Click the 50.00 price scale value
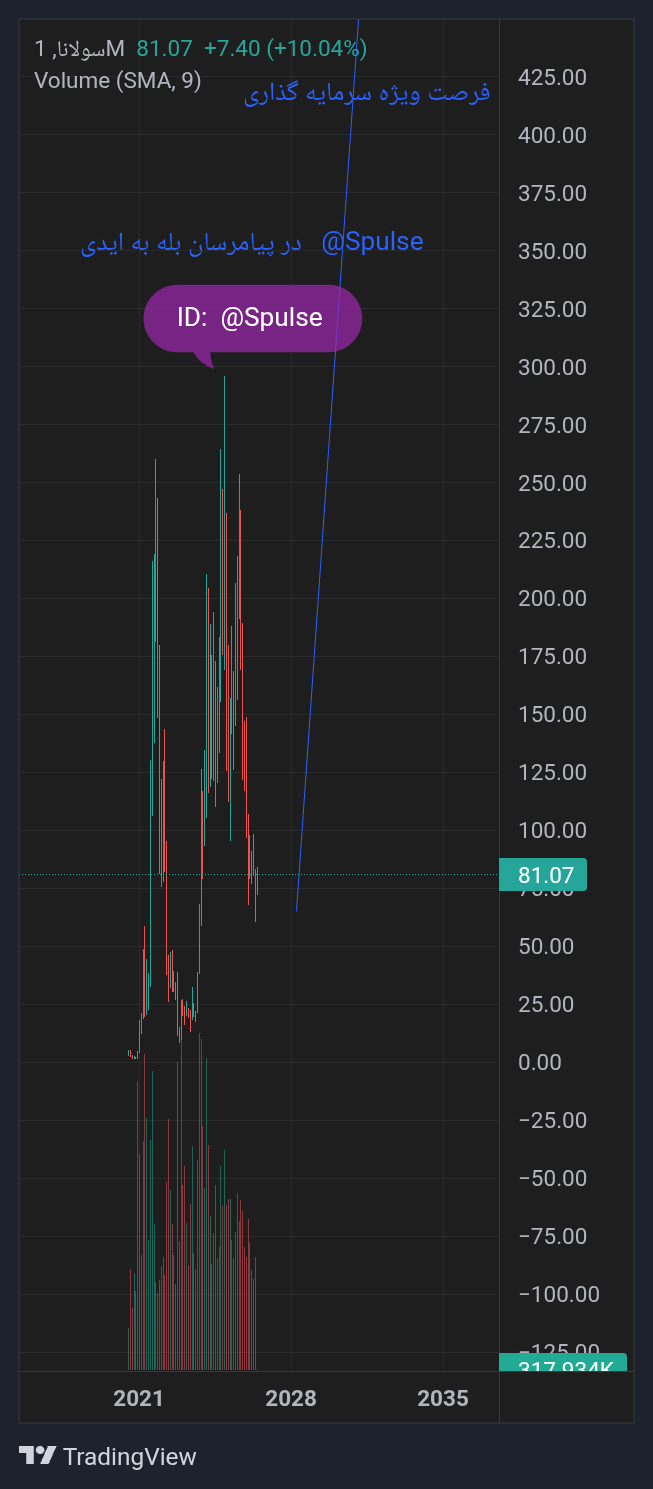The width and height of the screenshot is (653, 1489). [x=546, y=946]
